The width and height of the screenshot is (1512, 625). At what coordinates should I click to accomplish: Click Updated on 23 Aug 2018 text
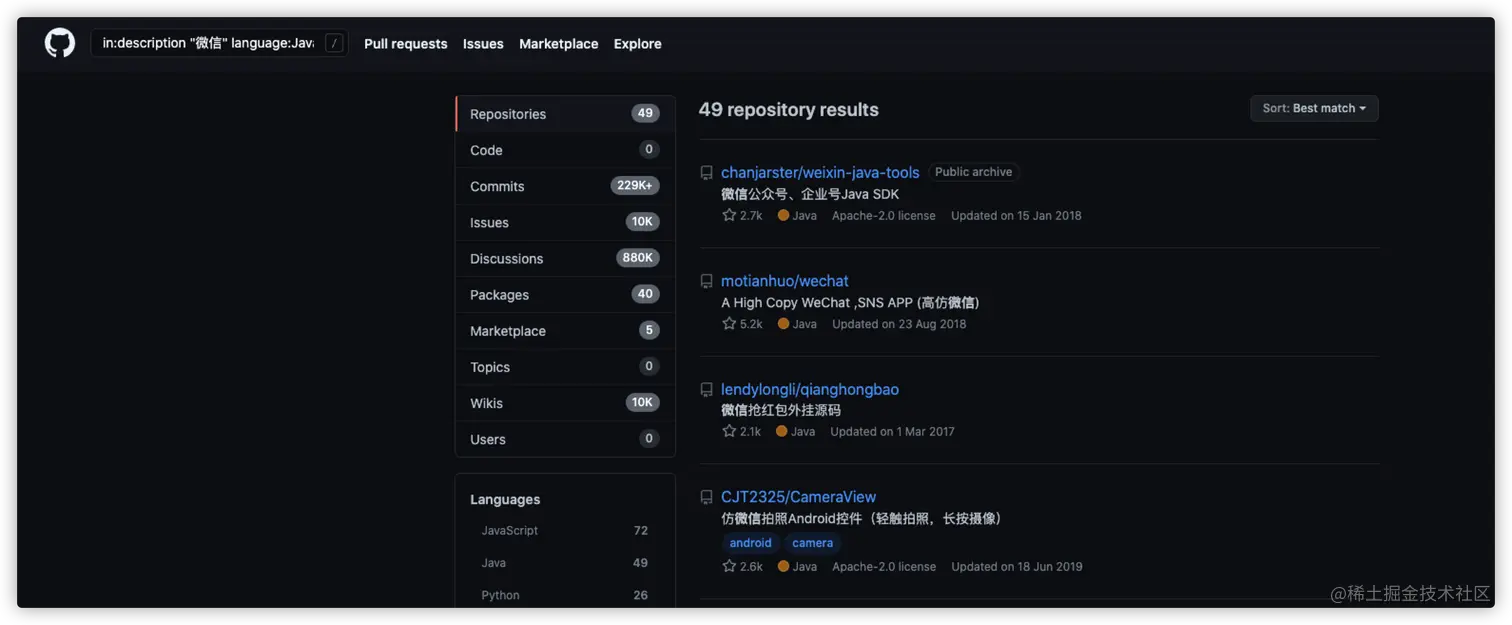(x=899, y=324)
